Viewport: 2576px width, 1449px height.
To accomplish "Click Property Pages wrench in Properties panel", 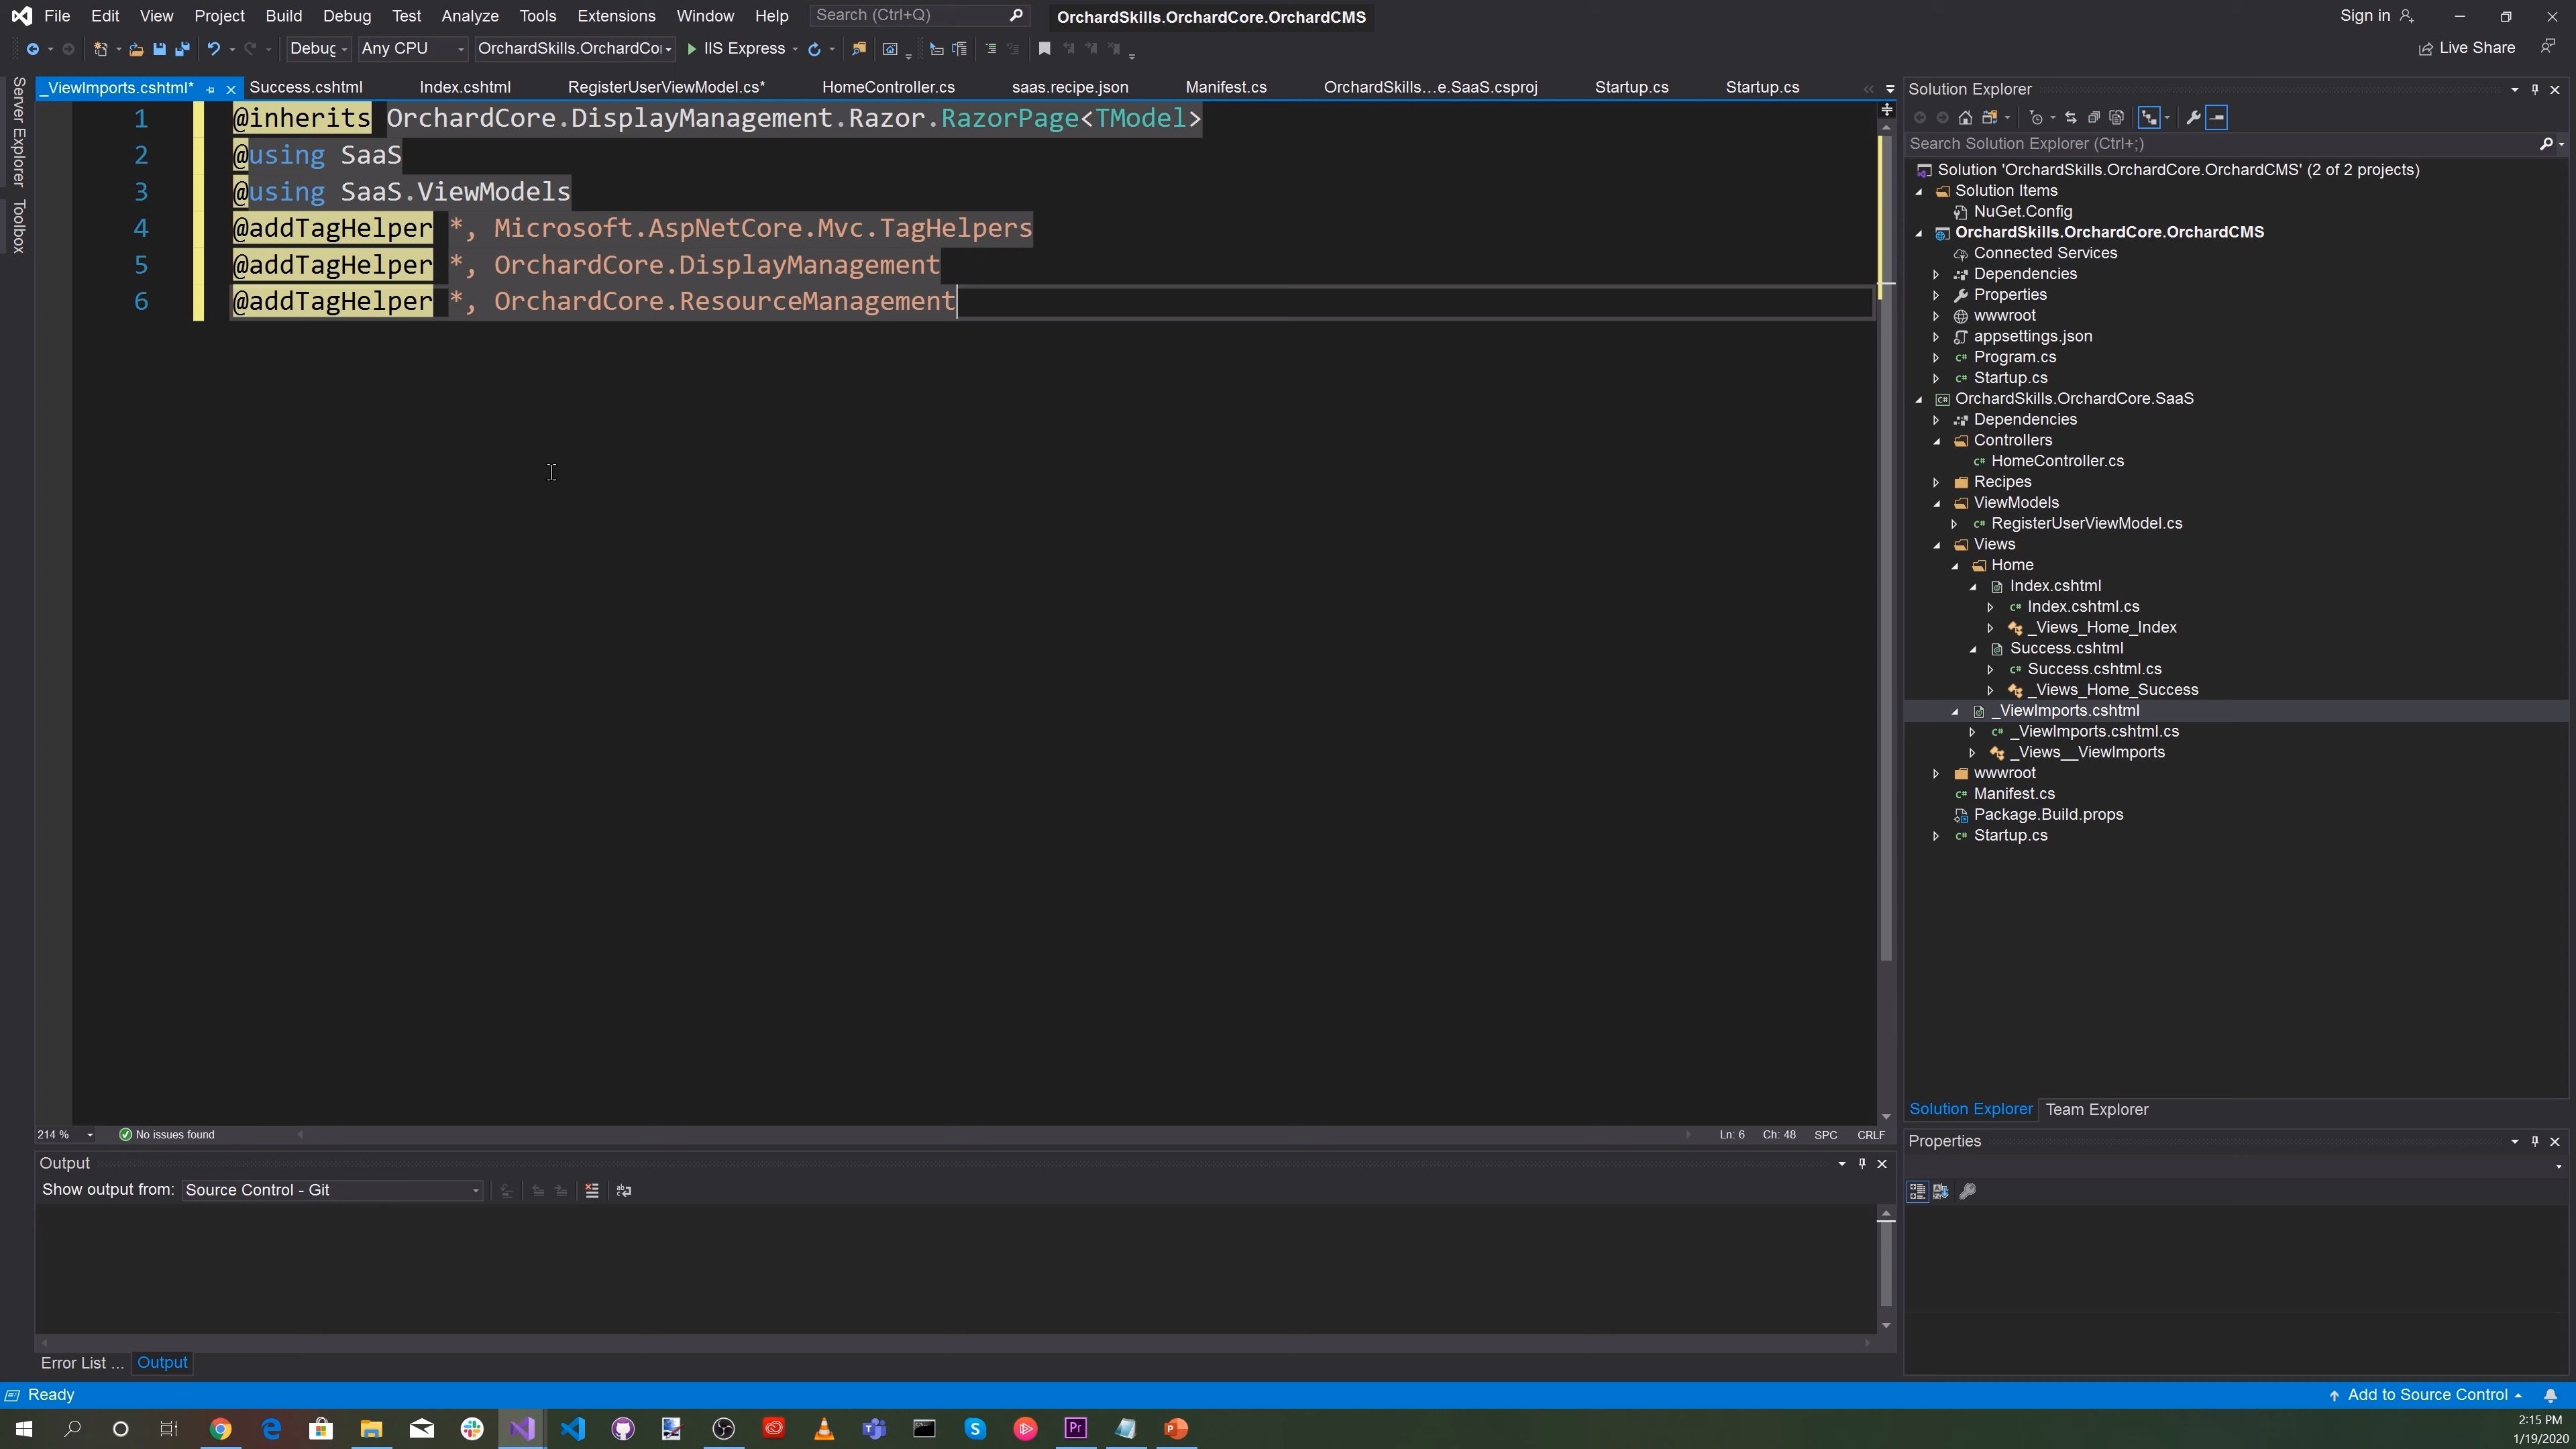I will click(x=1967, y=1191).
